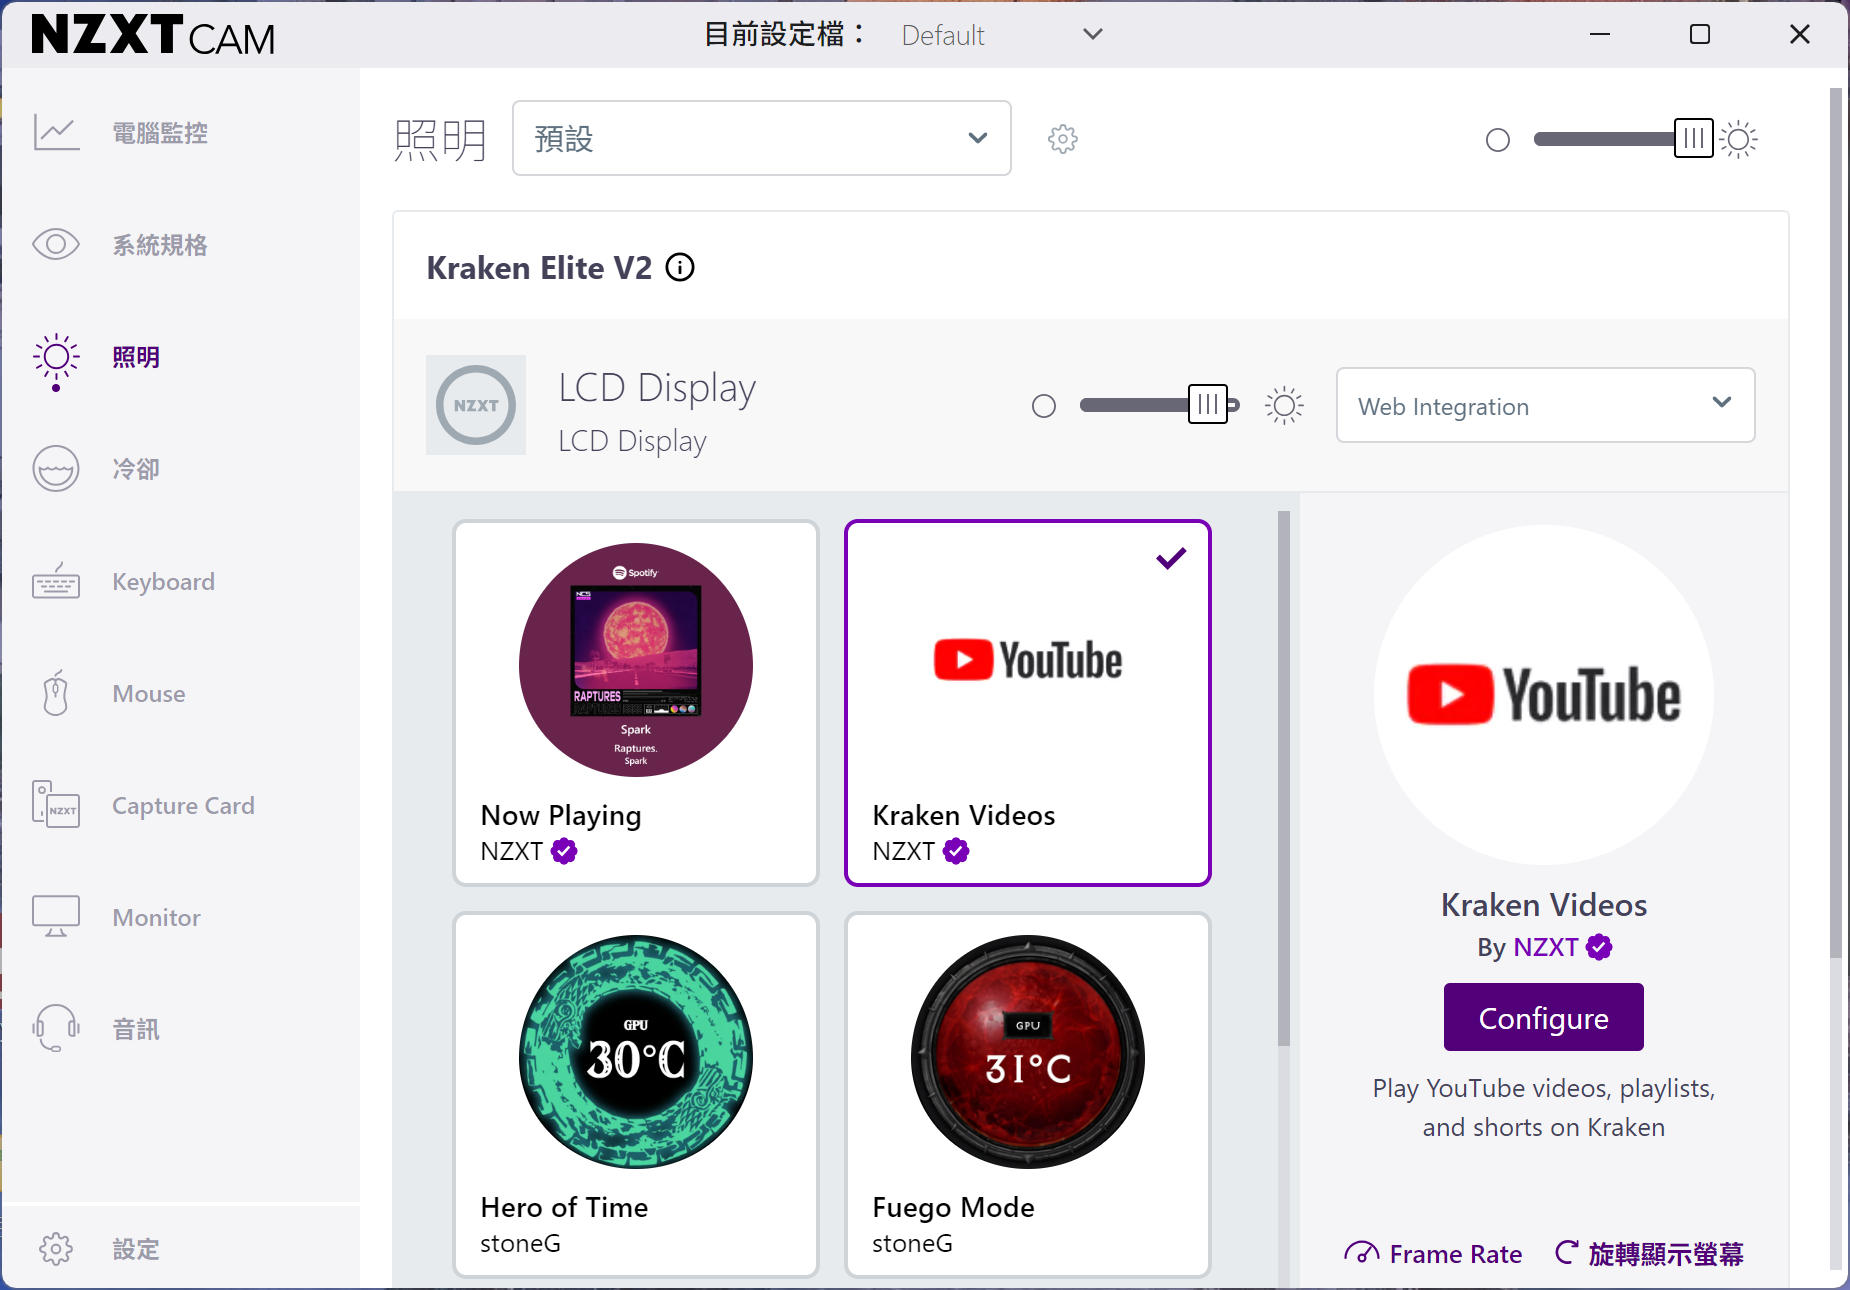1850x1290 pixels.
Task: Click the verified badge under Now Playing
Action: 564,851
